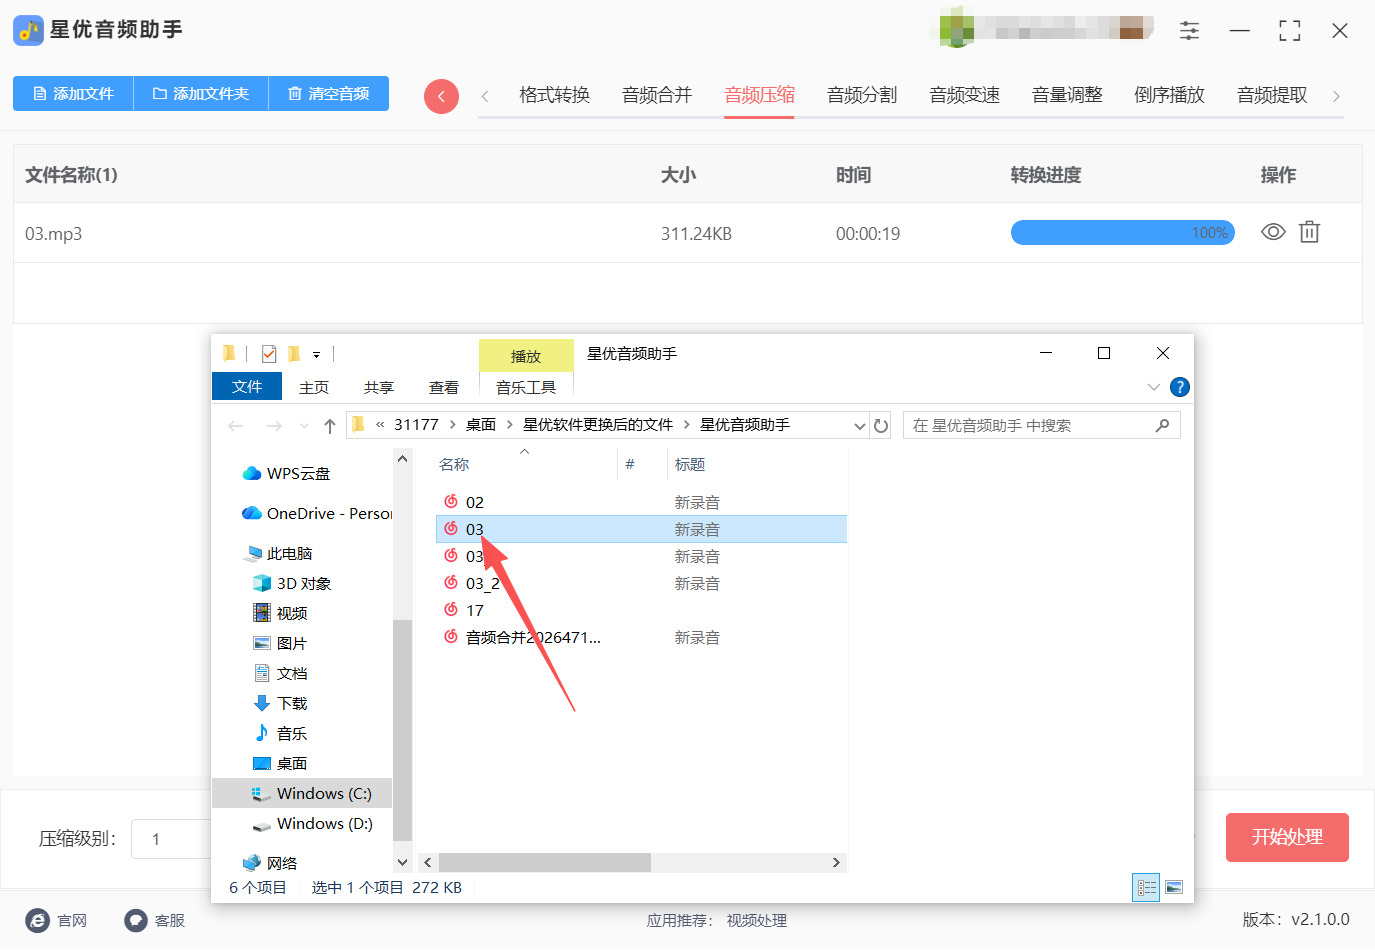Click the Properties checkmark icon in Explorer's quick access toolbar
This screenshot has height=950, width=1375.
coord(268,354)
